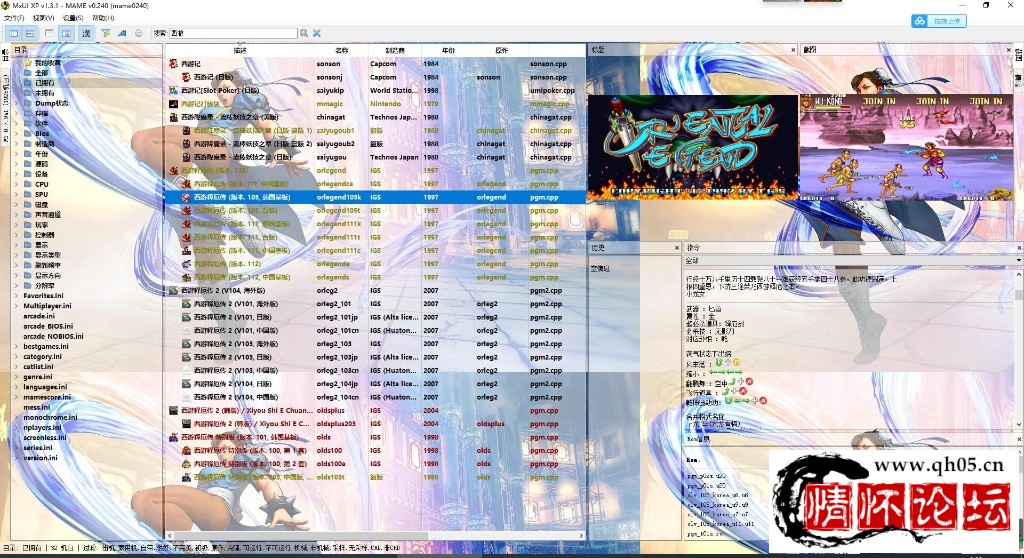Close the 历史 history panel

pyautogui.click(x=677, y=248)
